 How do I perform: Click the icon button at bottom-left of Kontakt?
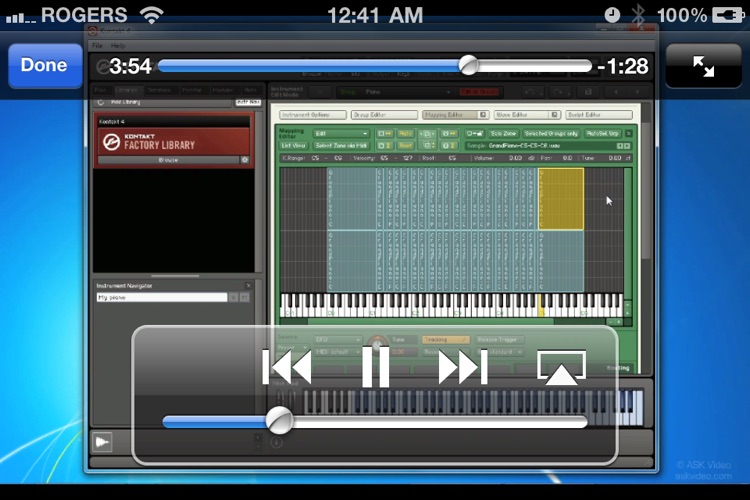click(102, 442)
